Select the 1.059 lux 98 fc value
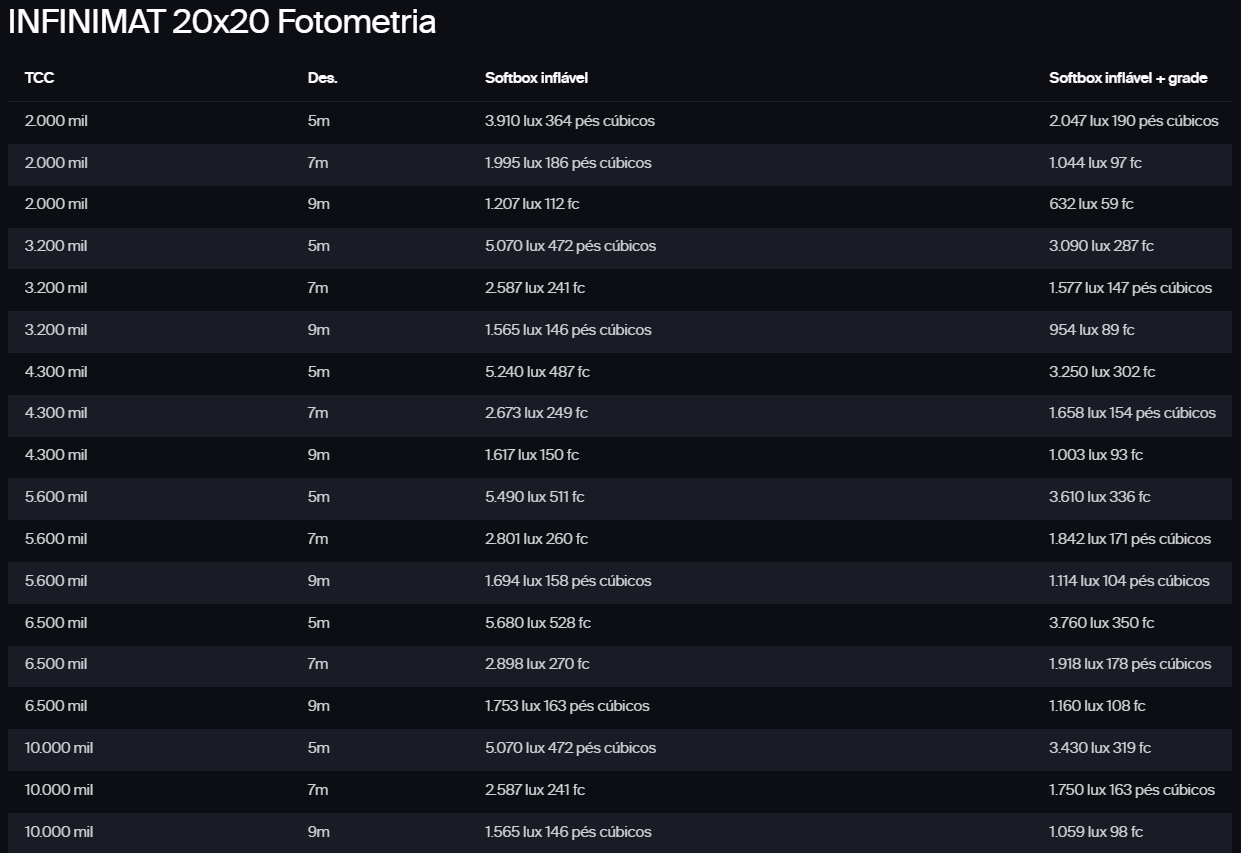This screenshot has height=853, width=1241. pos(1096,832)
